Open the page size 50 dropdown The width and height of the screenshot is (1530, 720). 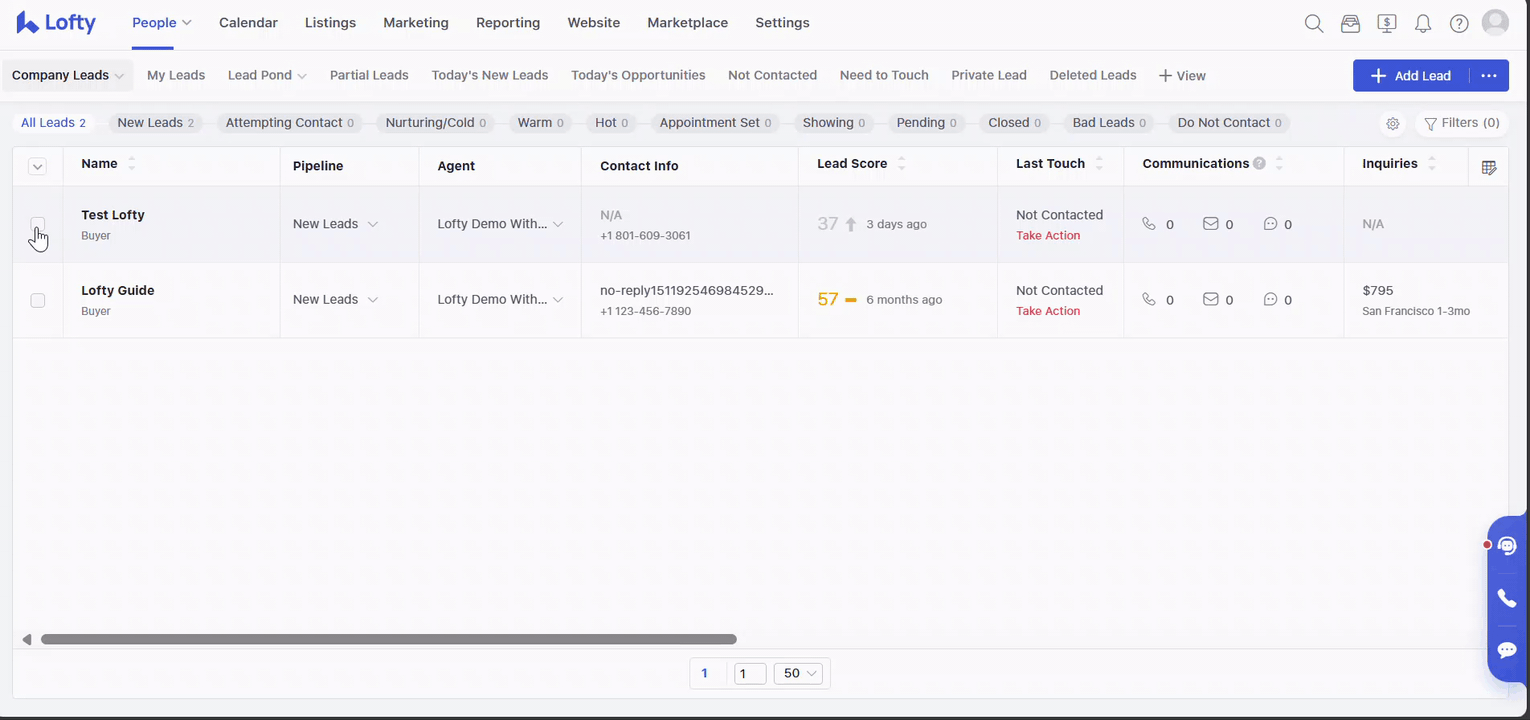801,673
